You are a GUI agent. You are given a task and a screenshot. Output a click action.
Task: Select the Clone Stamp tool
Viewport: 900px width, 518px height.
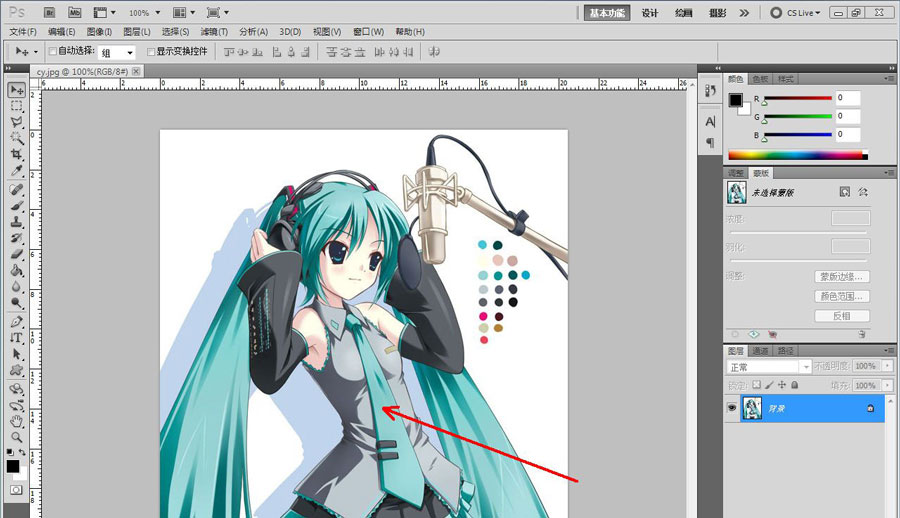17,222
